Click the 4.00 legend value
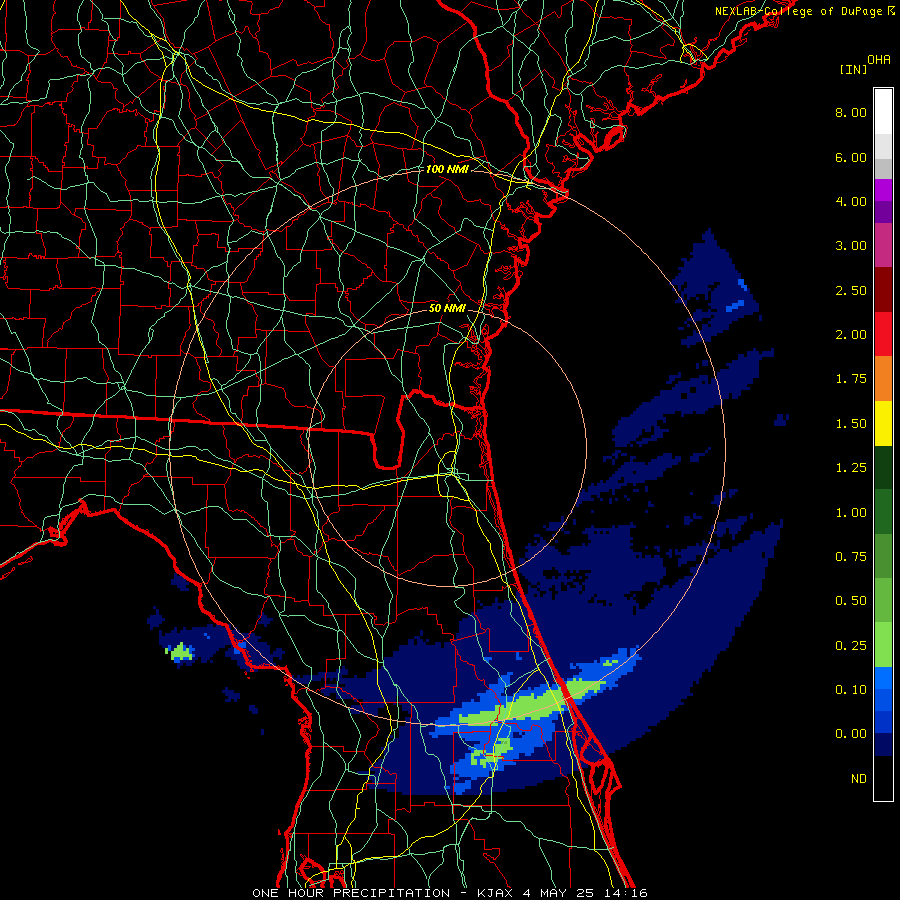Viewport: 900px width, 900px height. [851, 201]
